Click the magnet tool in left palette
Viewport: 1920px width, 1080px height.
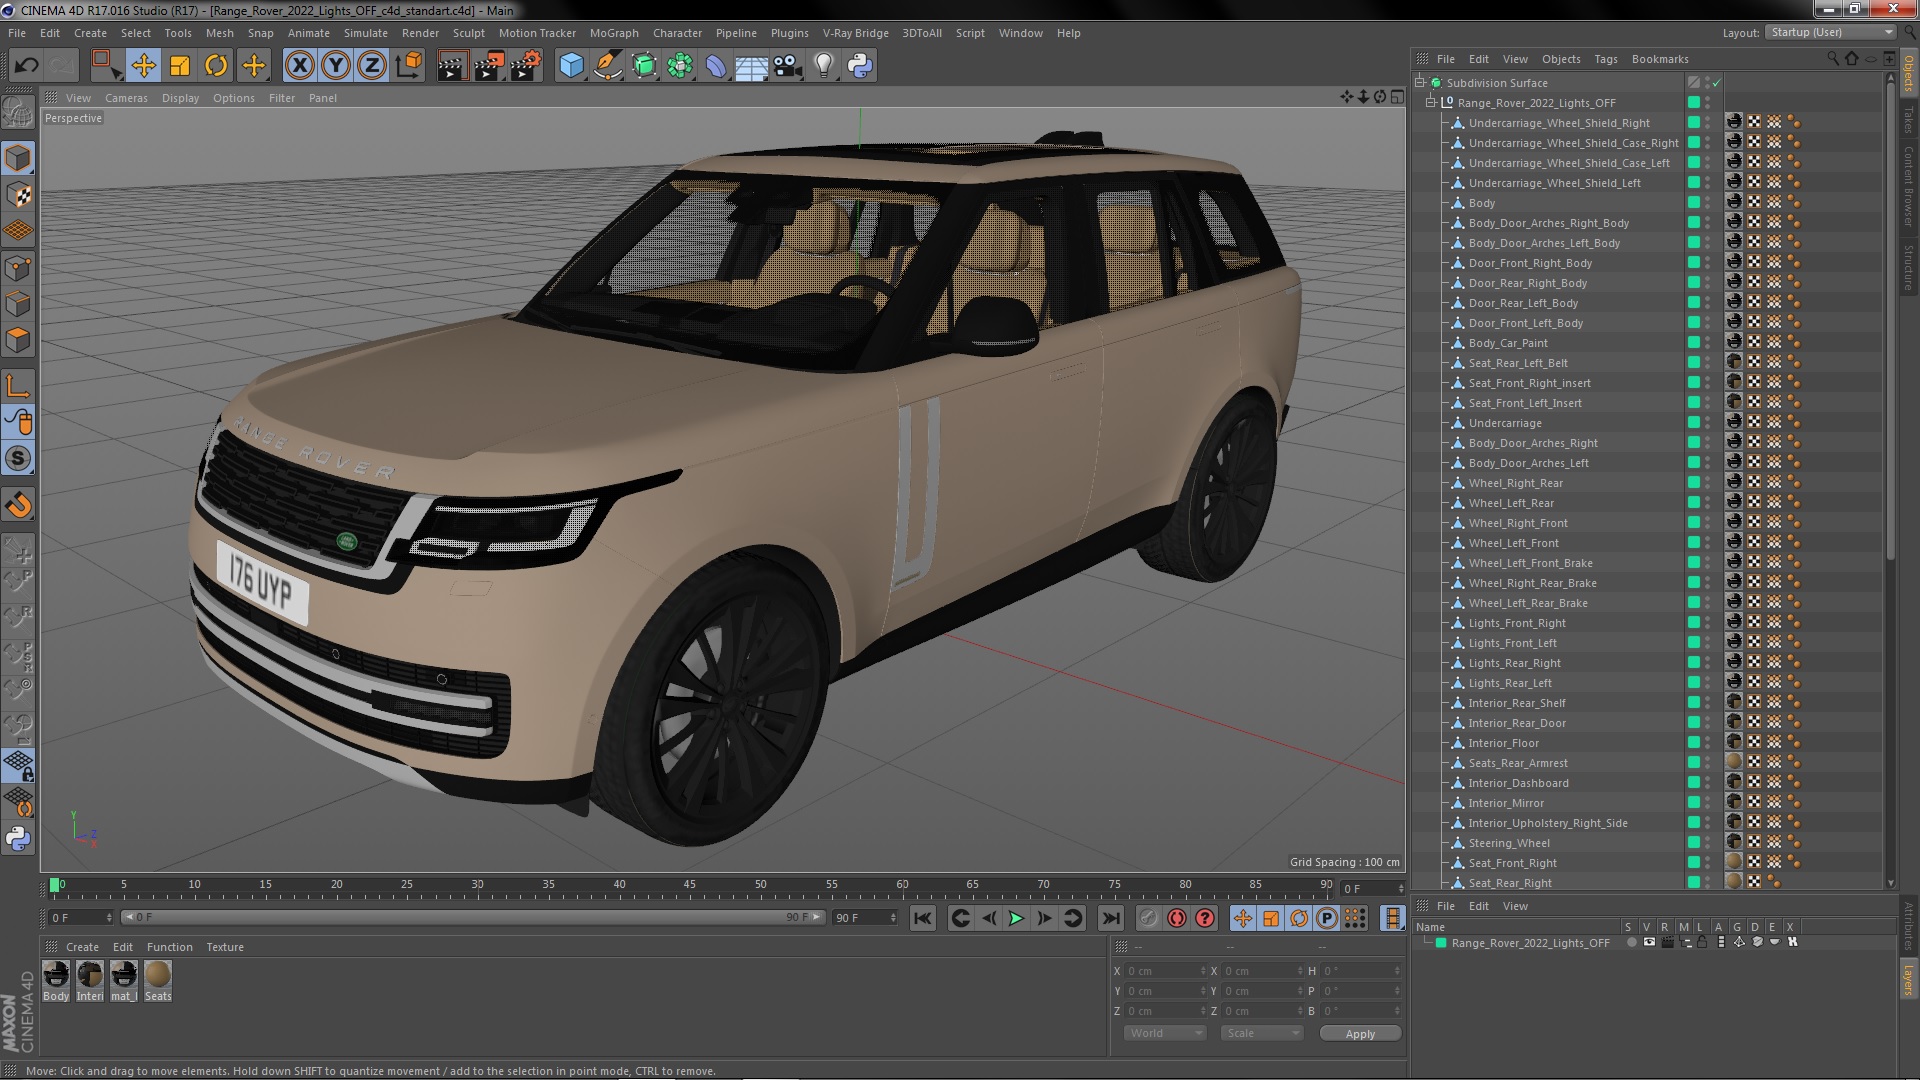pos(18,505)
